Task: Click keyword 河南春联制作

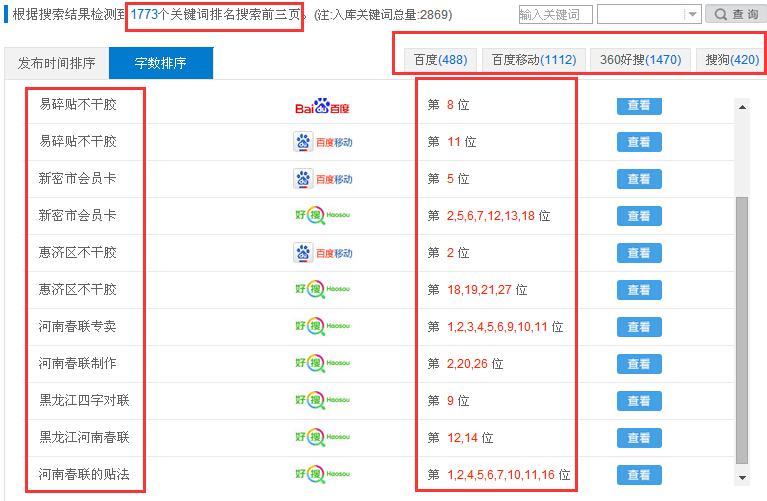Action: pyautogui.click(x=78, y=363)
